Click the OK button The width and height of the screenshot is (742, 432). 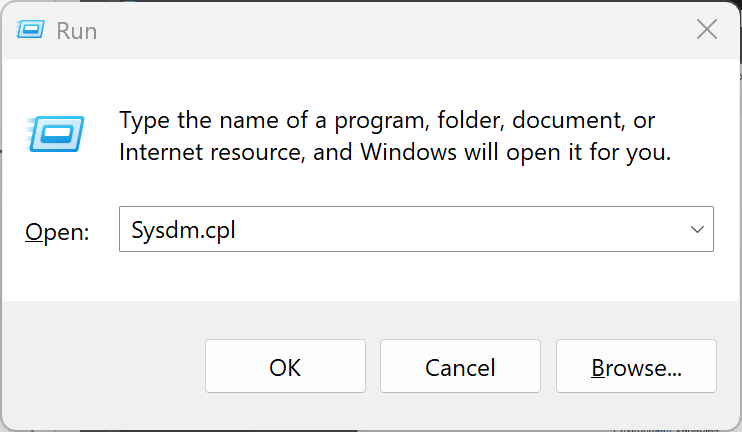coord(285,366)
